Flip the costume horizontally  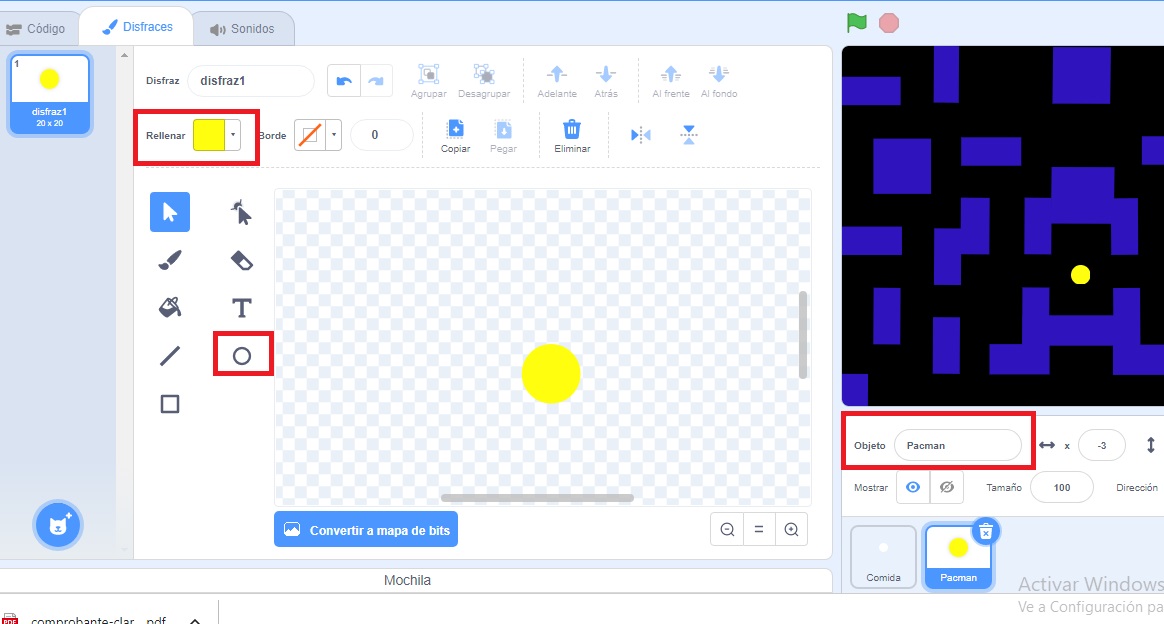(x=639, y=133)
